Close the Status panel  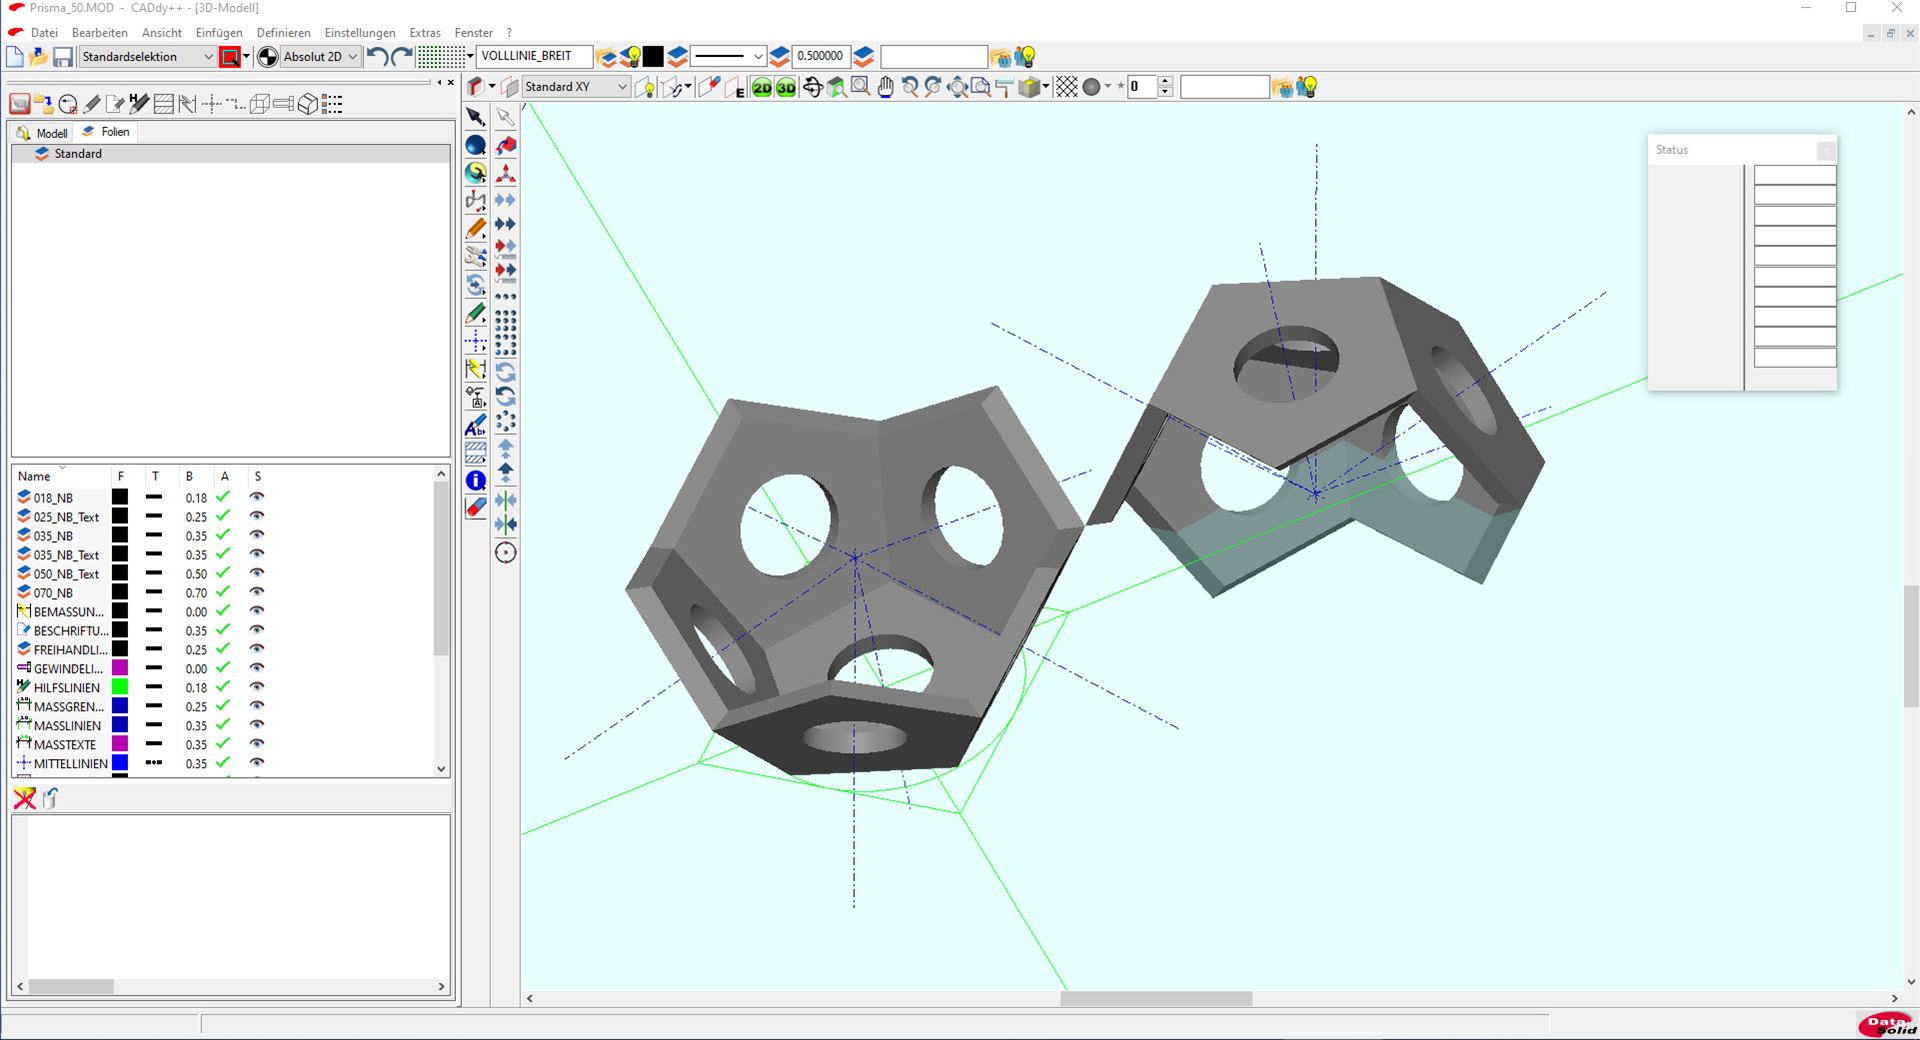[x=1826, y=150]
